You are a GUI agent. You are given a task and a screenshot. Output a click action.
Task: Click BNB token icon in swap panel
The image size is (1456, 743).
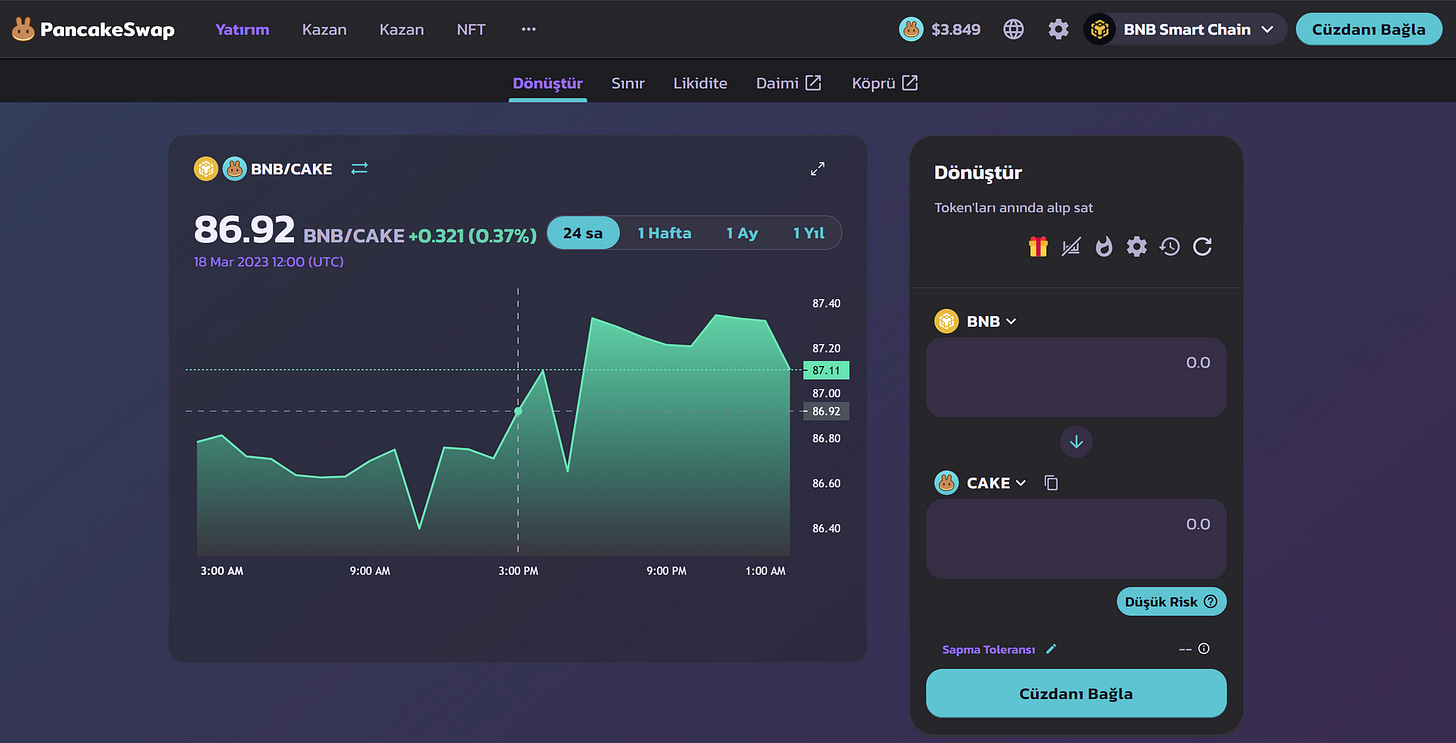[946, 321]
